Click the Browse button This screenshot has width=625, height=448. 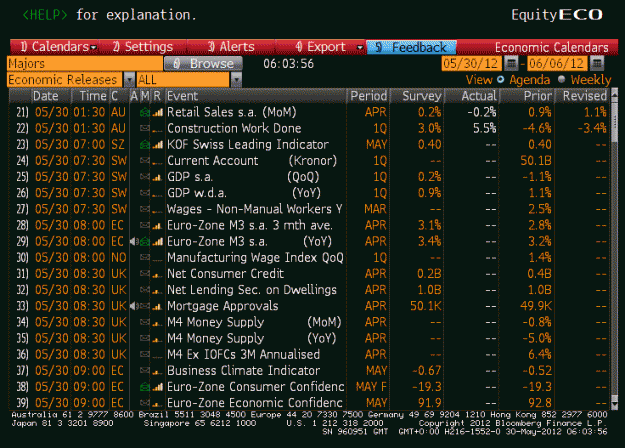(x=203, y=63)
